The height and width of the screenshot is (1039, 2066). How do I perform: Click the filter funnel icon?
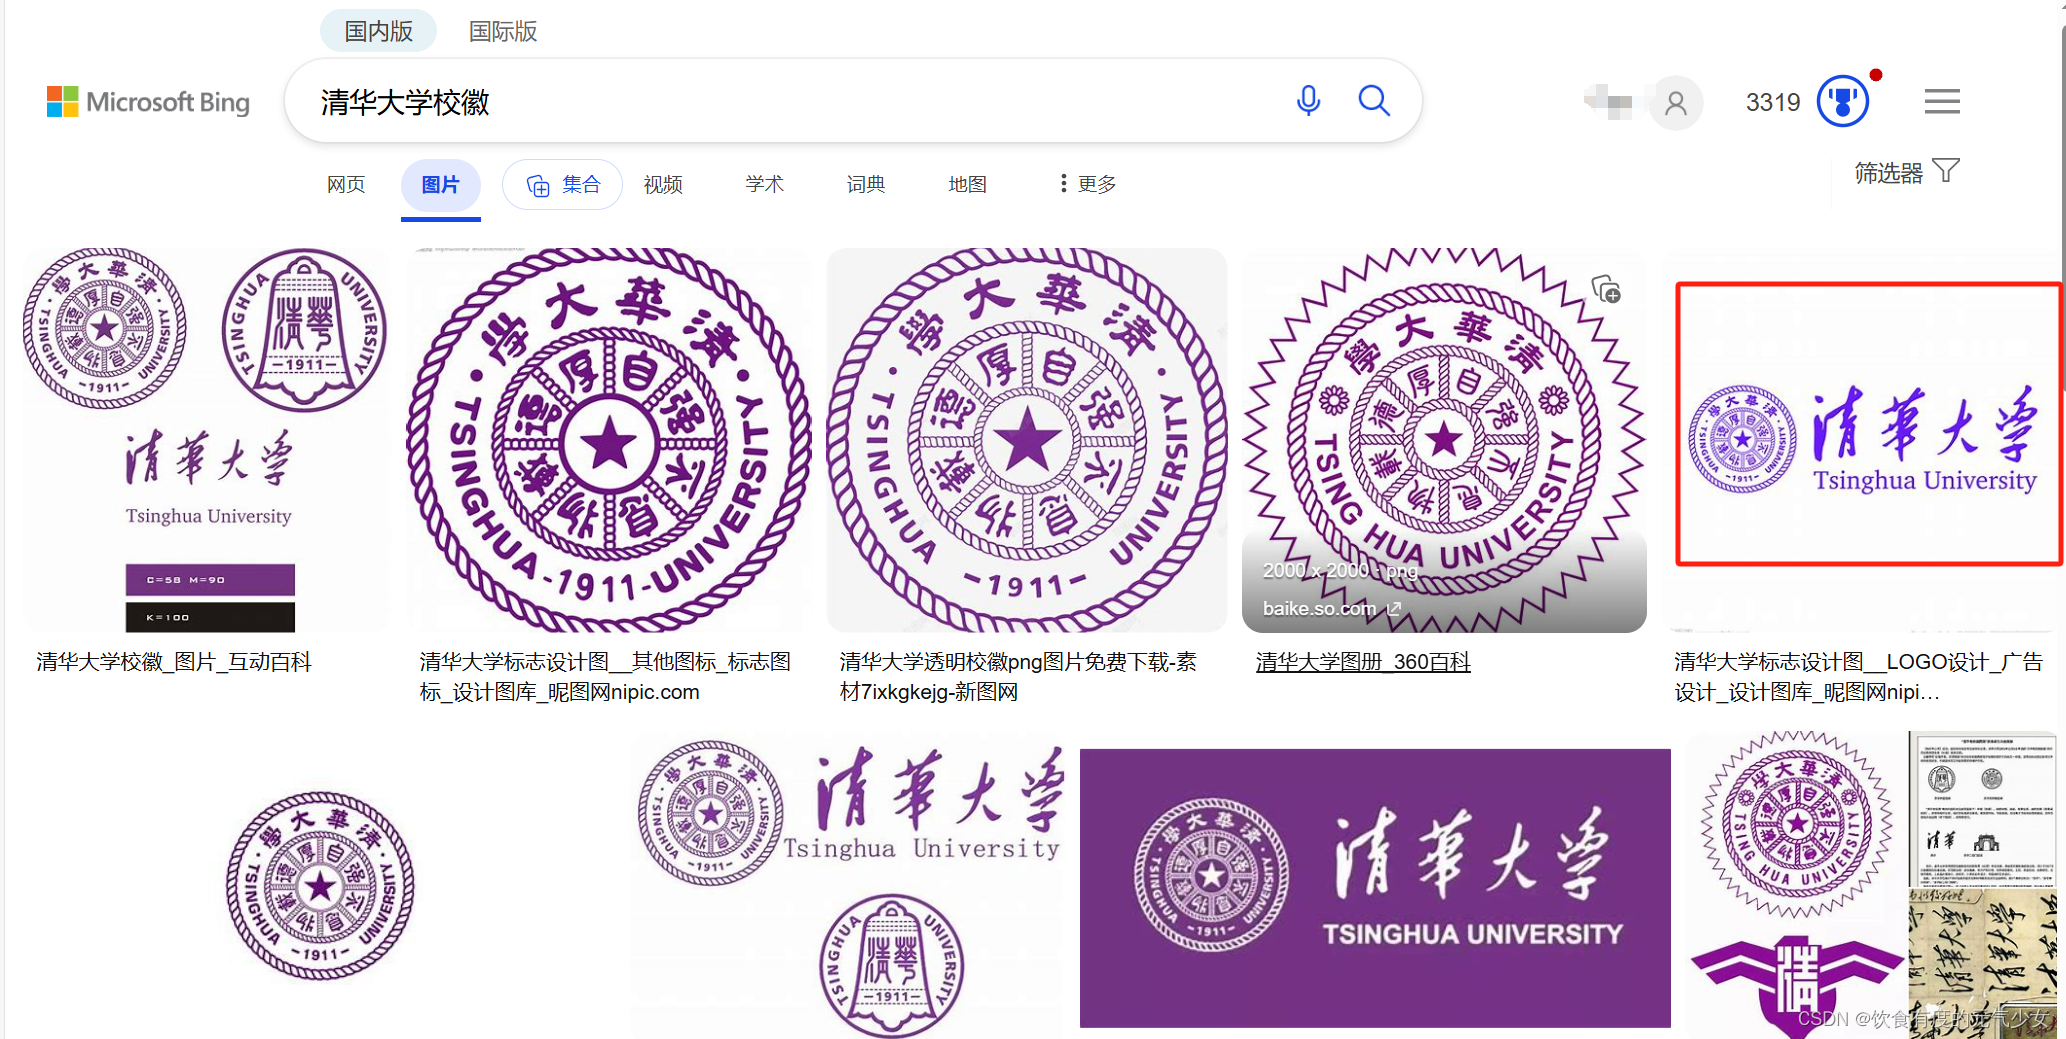click(1946, 171)
